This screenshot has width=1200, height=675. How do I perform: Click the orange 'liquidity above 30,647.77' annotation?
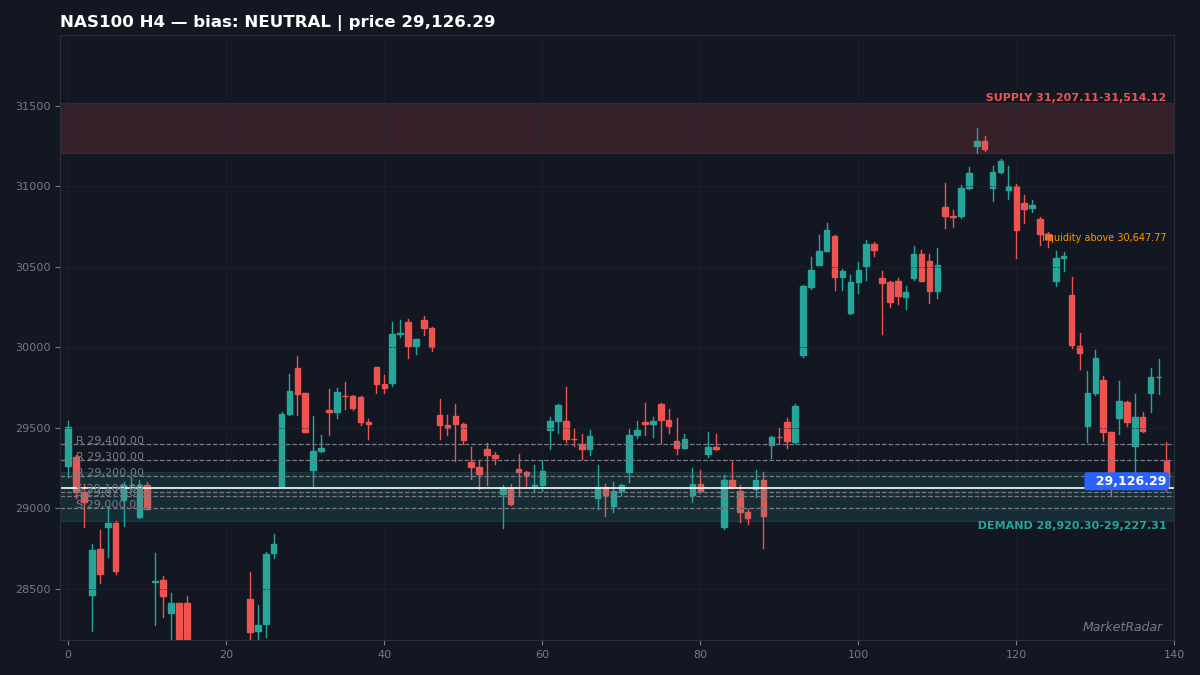(x=1105, y=238)
